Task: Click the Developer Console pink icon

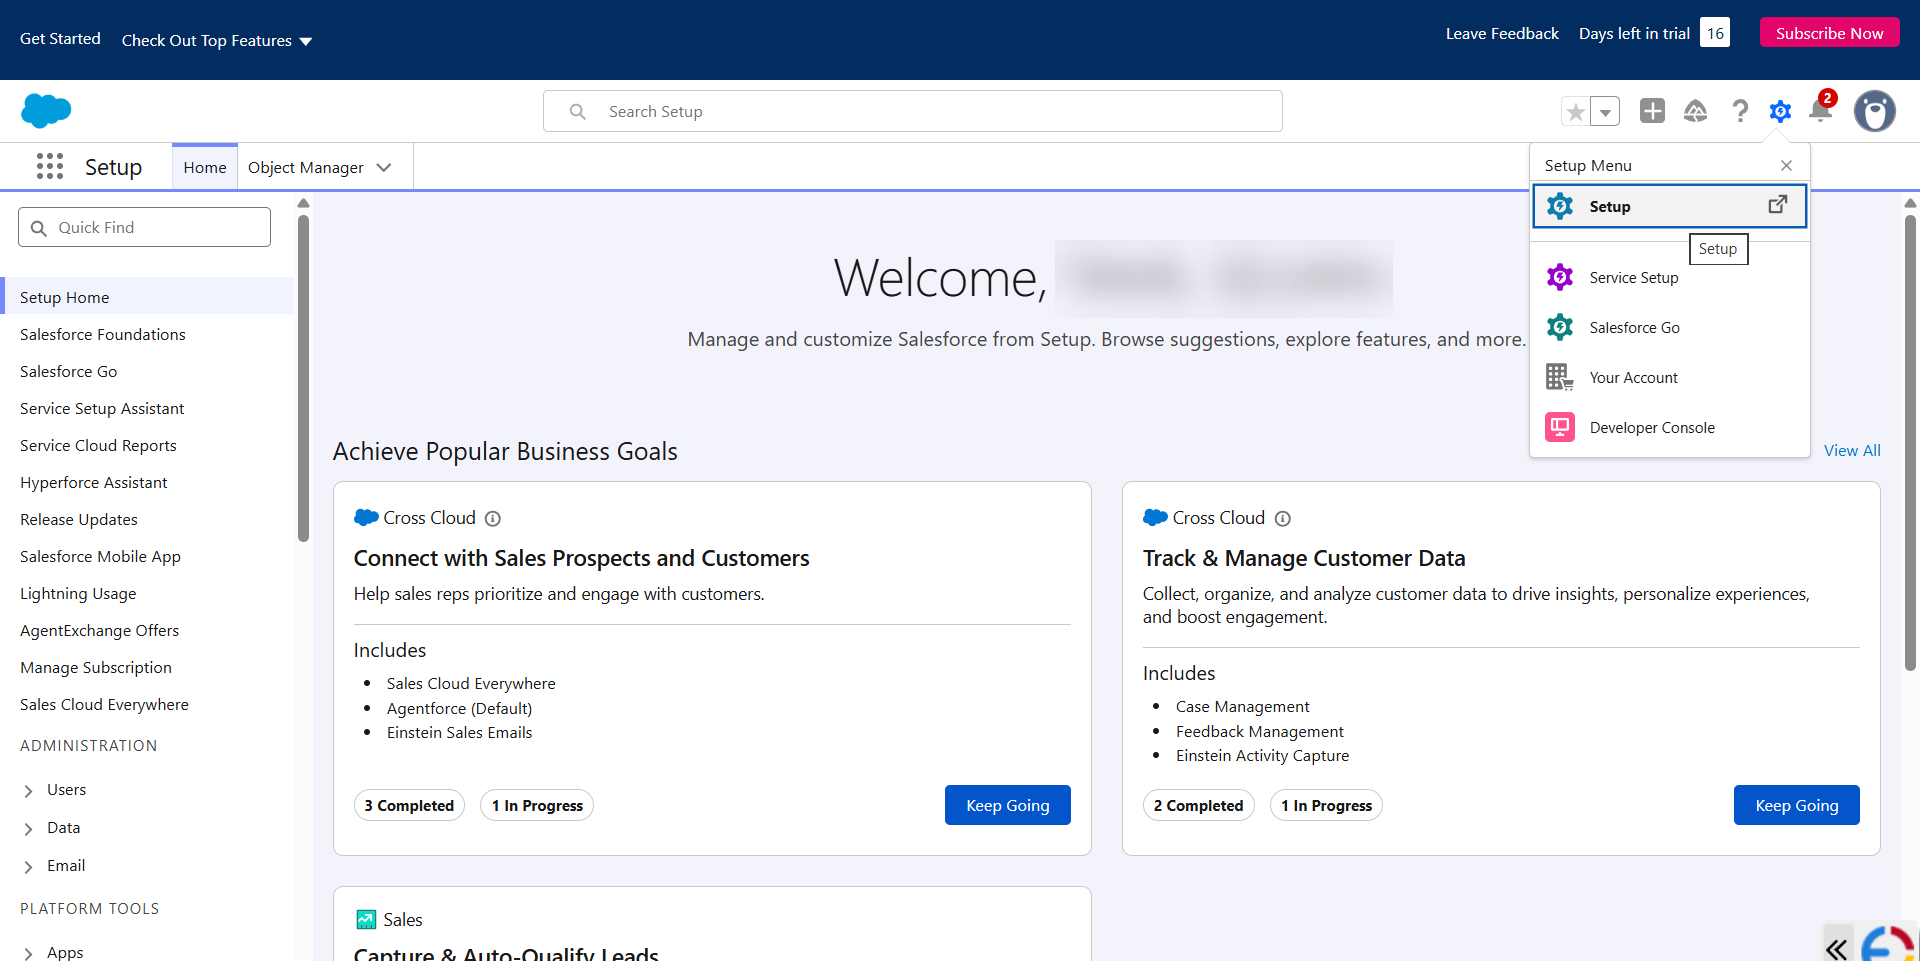Action: [x=1560, y=427]
